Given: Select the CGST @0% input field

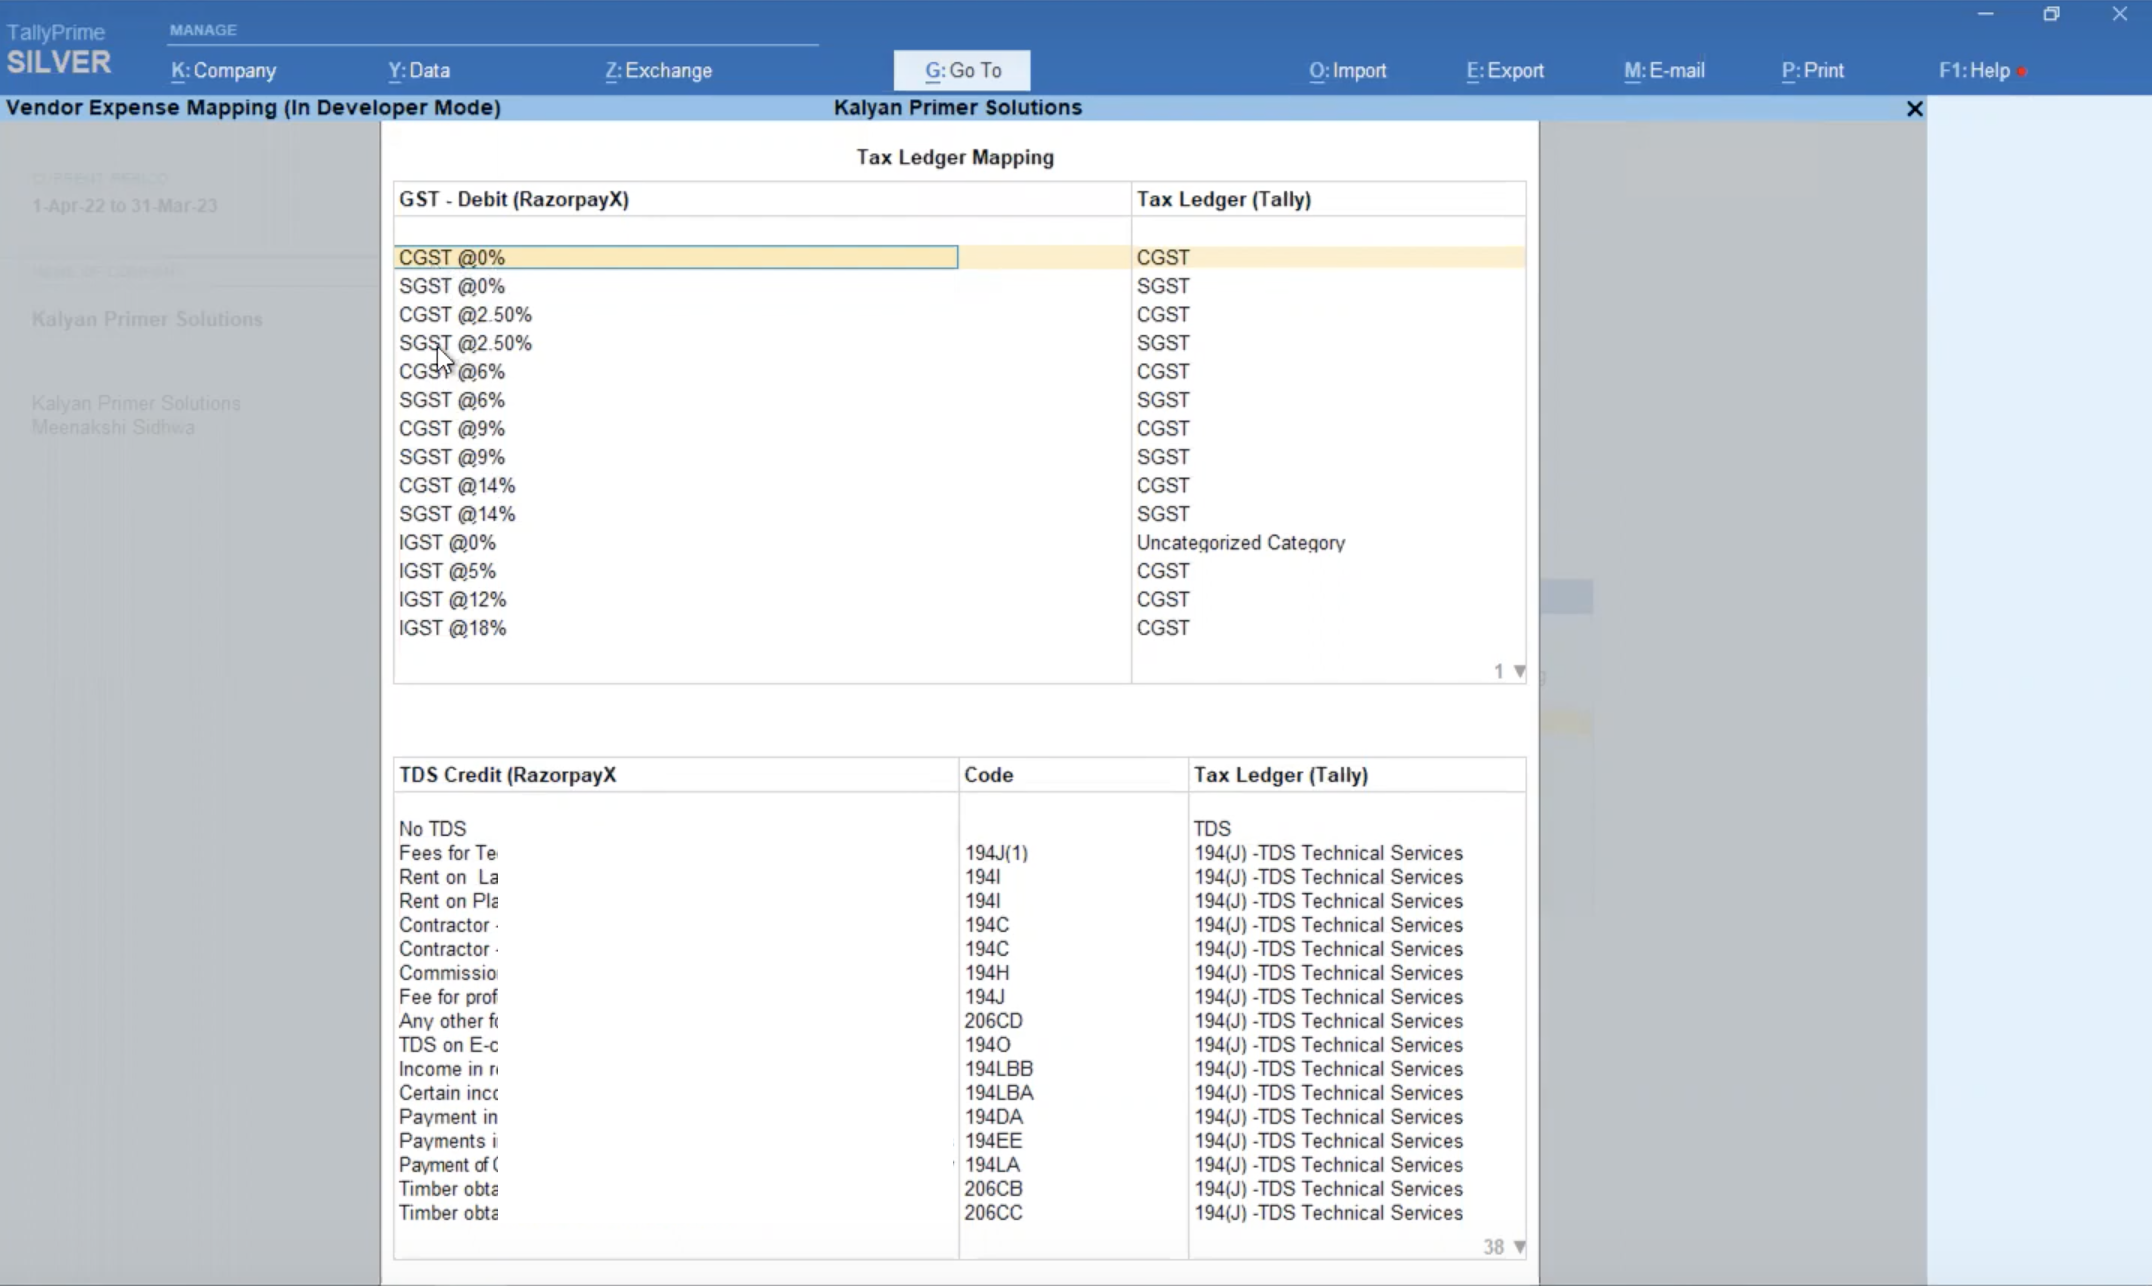Looking at the screenshot, I should pos(676,258).
